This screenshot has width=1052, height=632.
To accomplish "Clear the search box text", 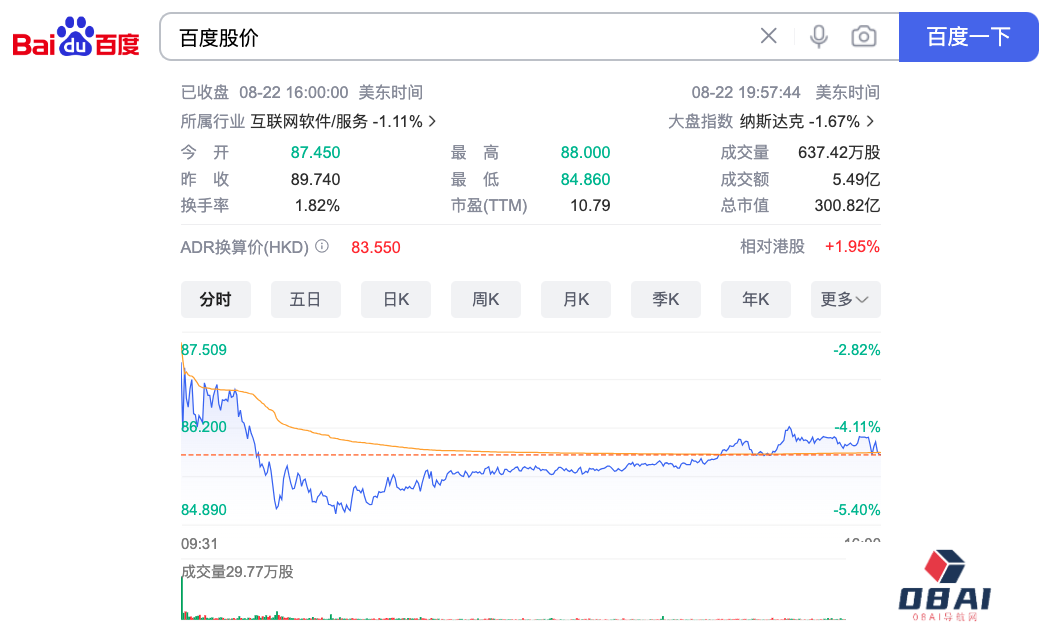I will 768,37.
